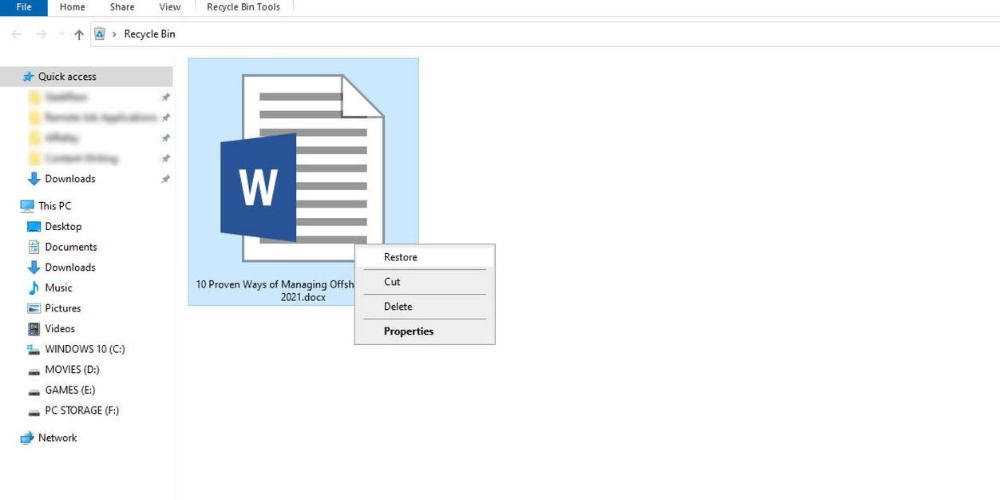The image size is (1000, 500).
Task: Open the MOVIES (D:) drive
Action: coord(72,369)
